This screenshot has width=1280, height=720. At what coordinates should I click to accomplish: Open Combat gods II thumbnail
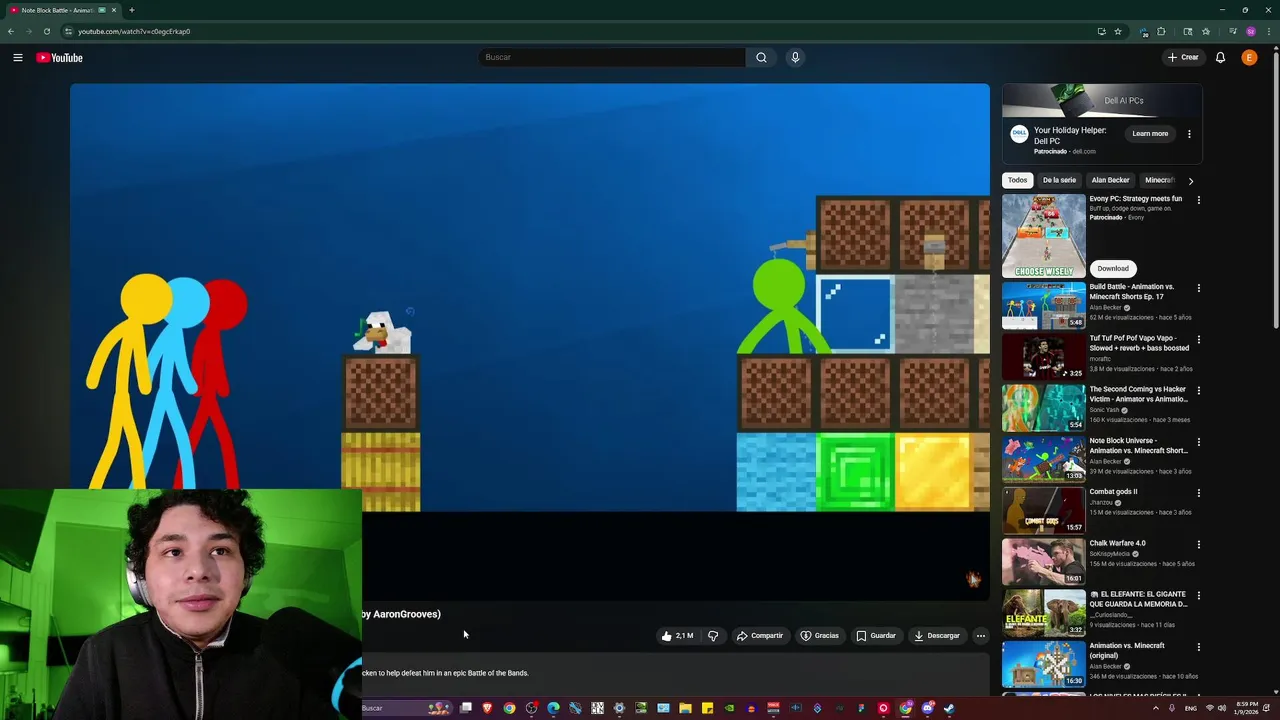(x=1043, y=510)
